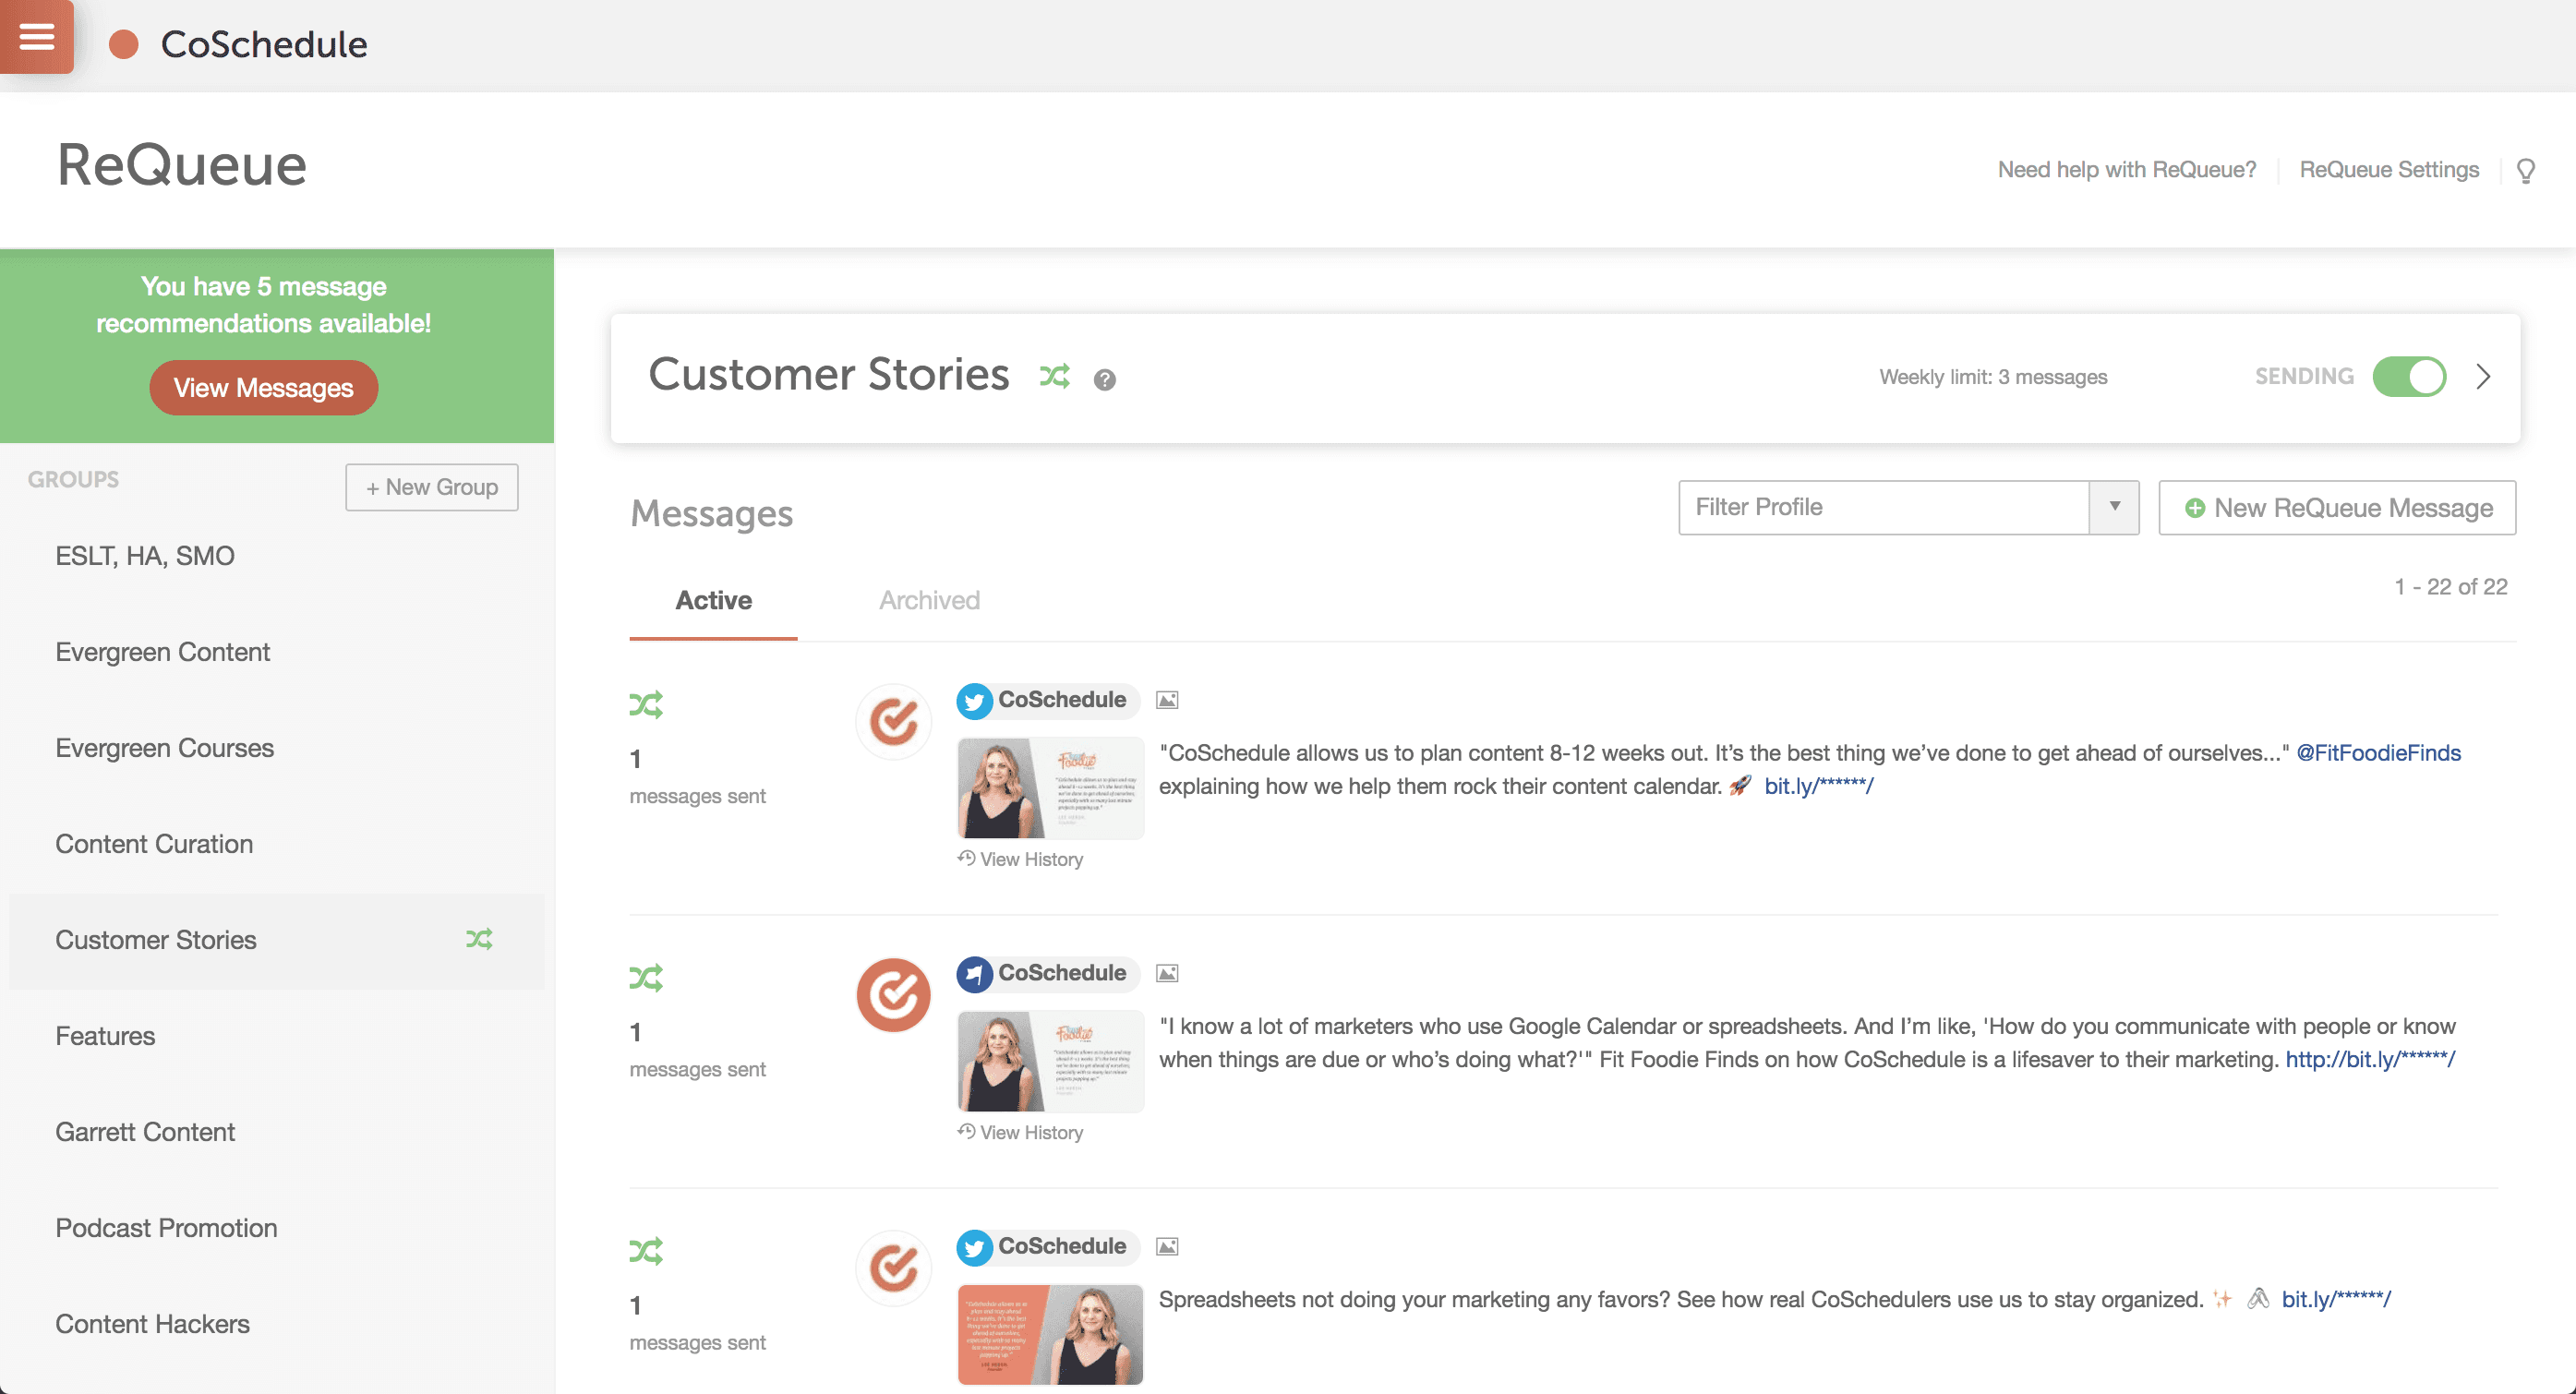Click image attachment icon on FitFoodieFinds message
The height and width of the screenshot is (1394, 2576).
coord(1167,700)
